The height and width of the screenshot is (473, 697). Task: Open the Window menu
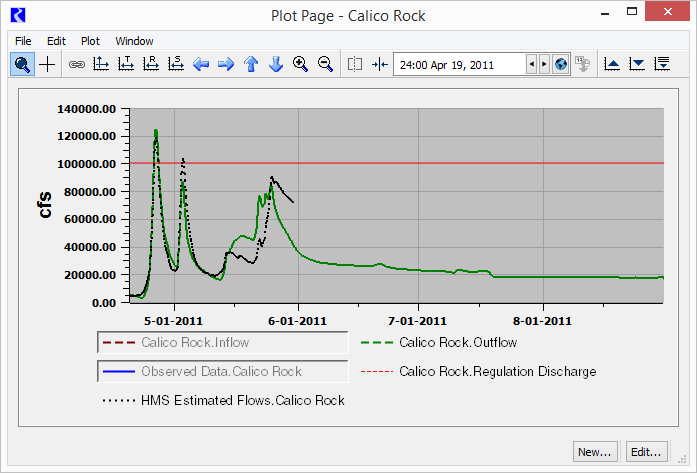(x=134, y=41)
